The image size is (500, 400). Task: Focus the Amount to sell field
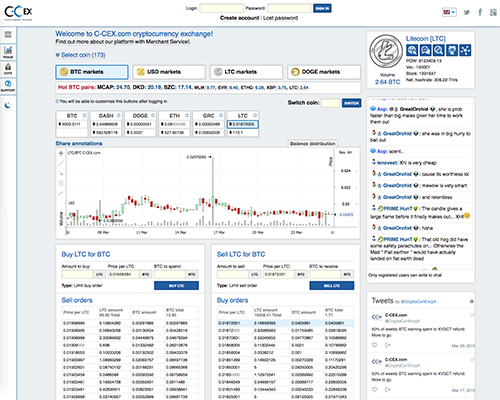[x=233, y=274]
